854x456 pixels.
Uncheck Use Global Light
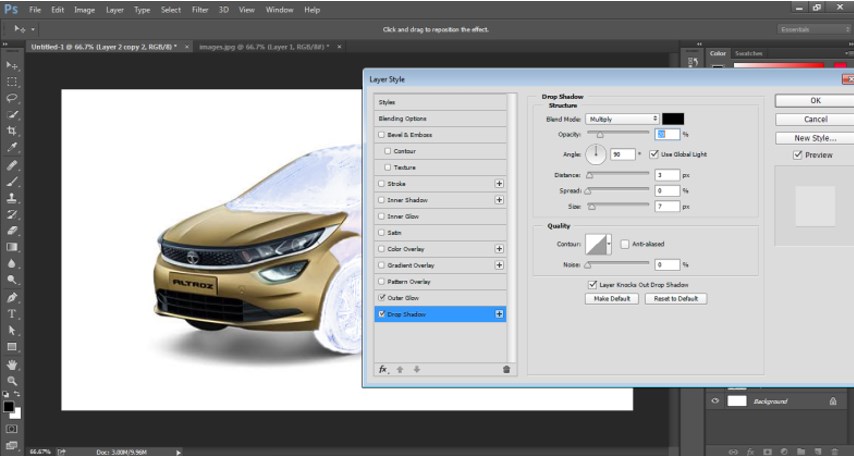click(x=653, y=154)
